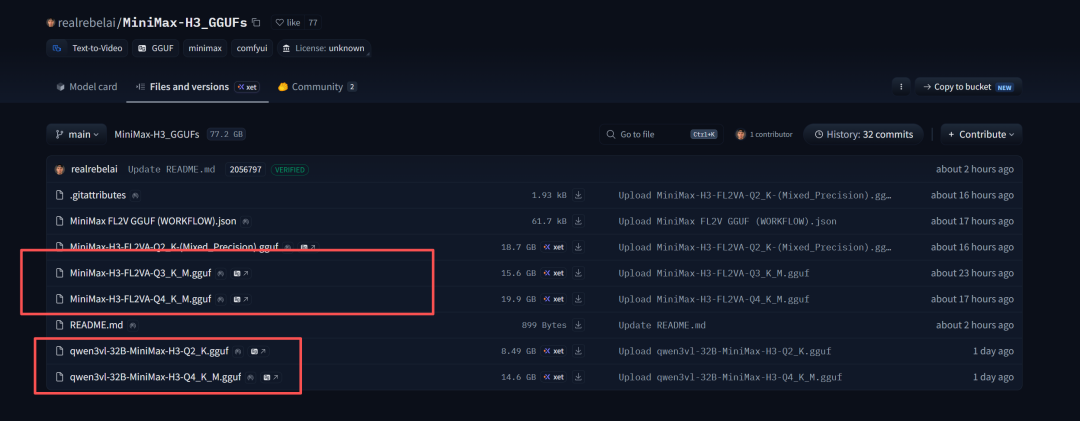This screenshot has width=1080, height=421.
Task: Click the xet badge on the 8.49 GB row
Action: (553, 351)
